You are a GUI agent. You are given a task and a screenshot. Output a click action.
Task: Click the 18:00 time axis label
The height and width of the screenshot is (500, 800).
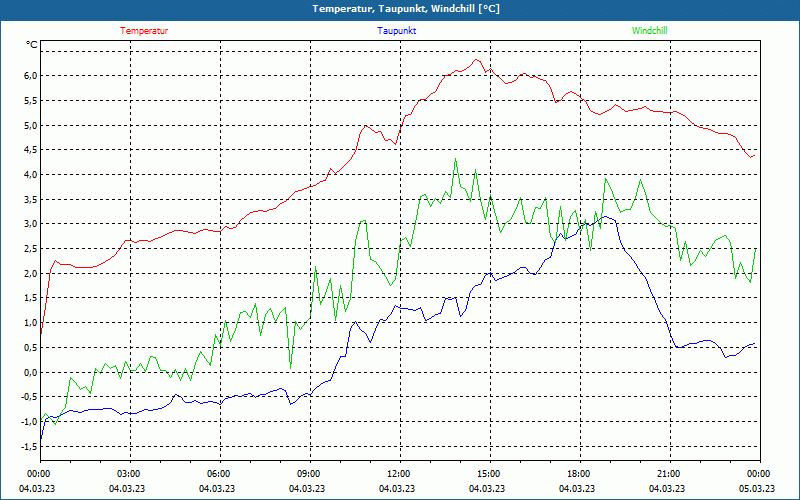tap(579, 474)
